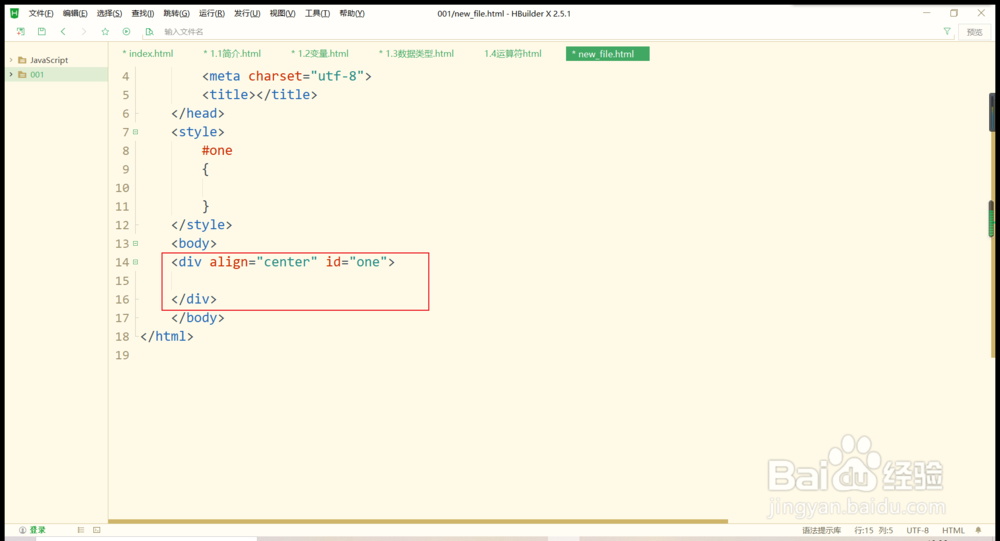1000x541 pixels.
Task: Click the notification bell in status bar
Action: [x=978, y=530]
